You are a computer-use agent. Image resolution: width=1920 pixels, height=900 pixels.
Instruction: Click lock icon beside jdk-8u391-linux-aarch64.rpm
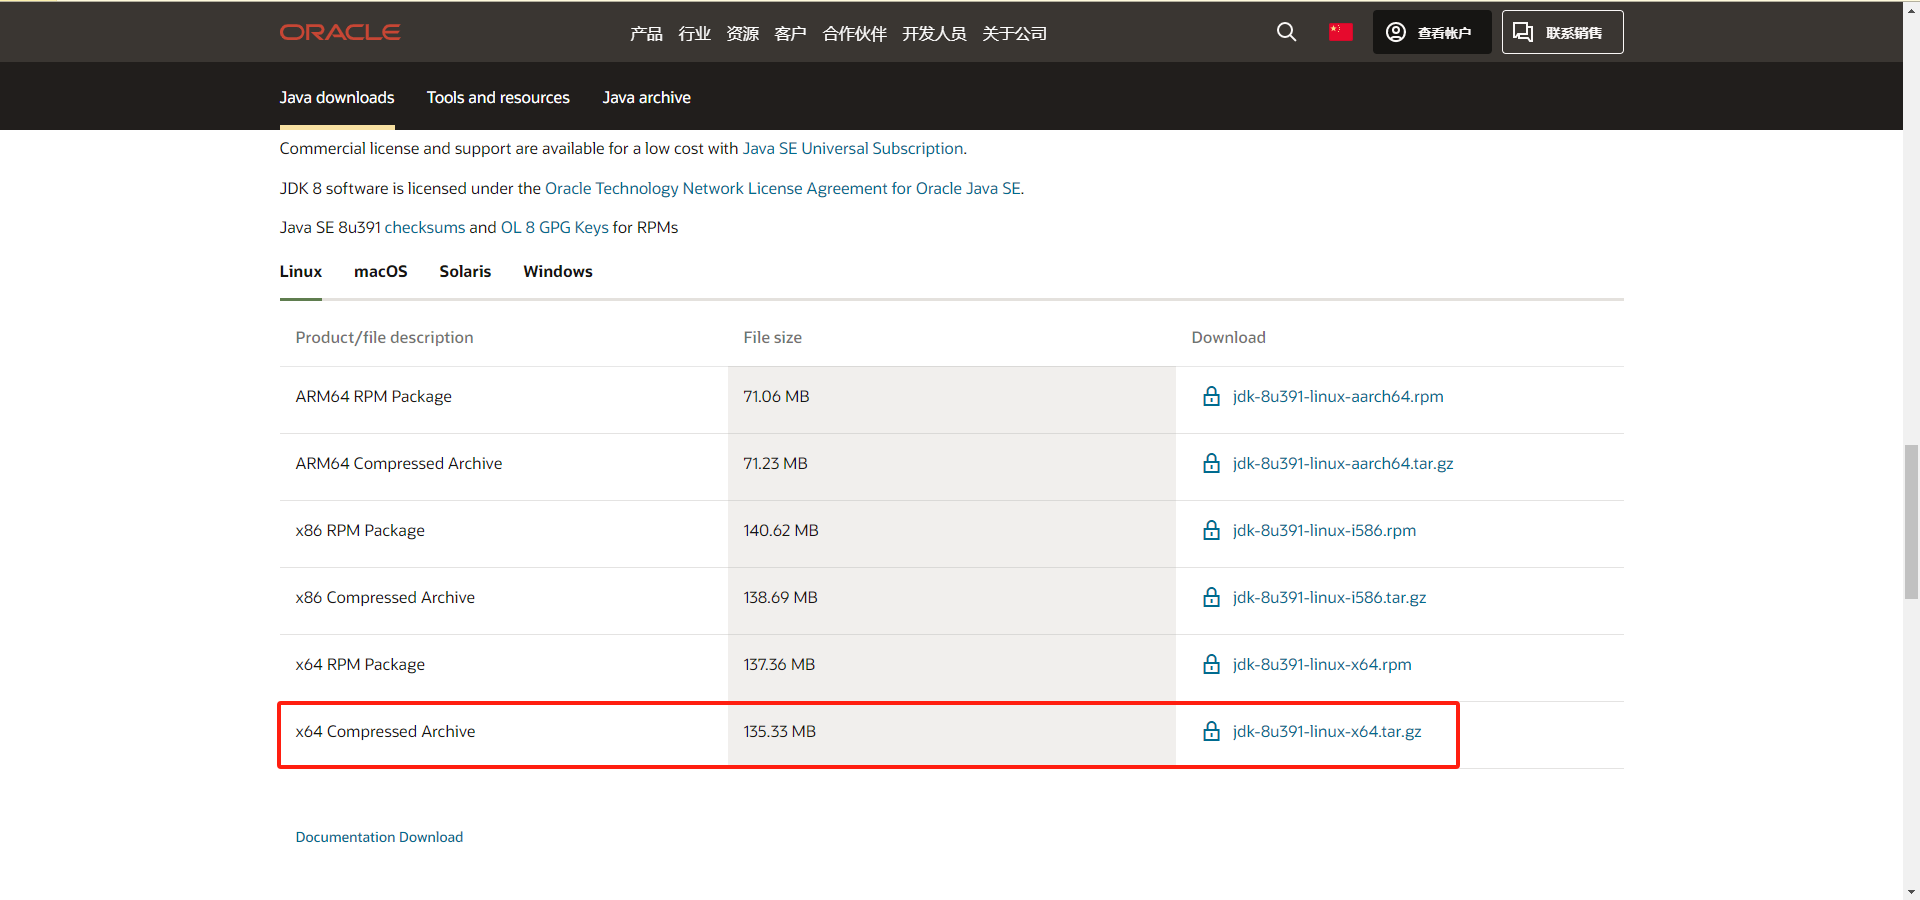coord(1211,396)
